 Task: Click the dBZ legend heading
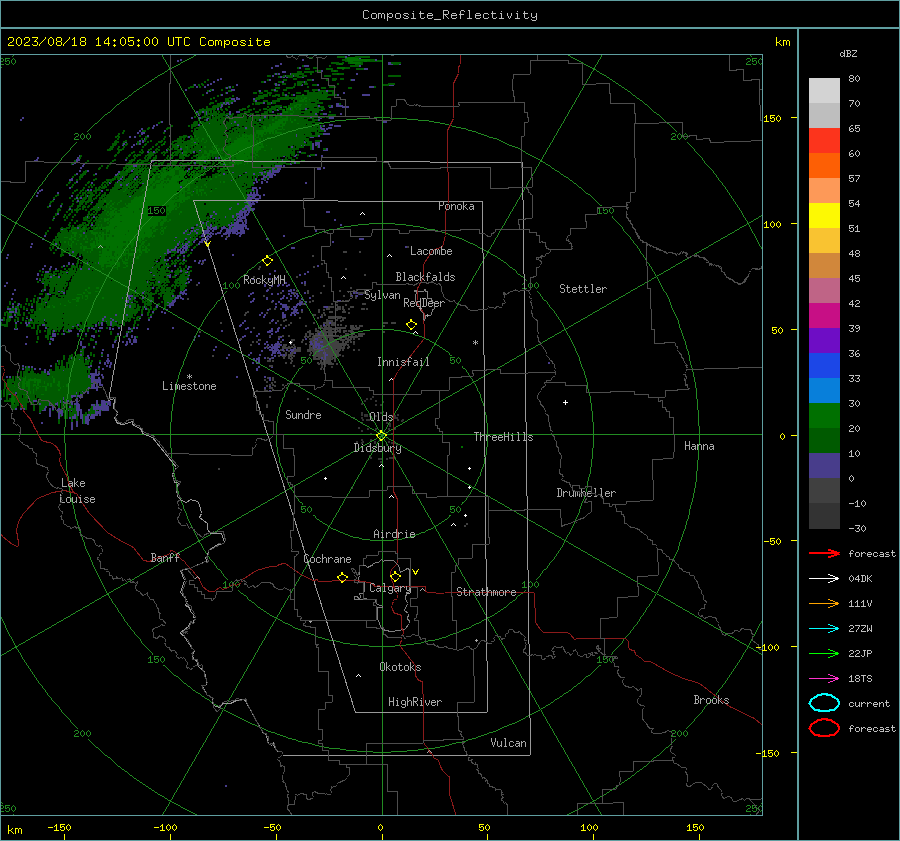click(848, 53)
